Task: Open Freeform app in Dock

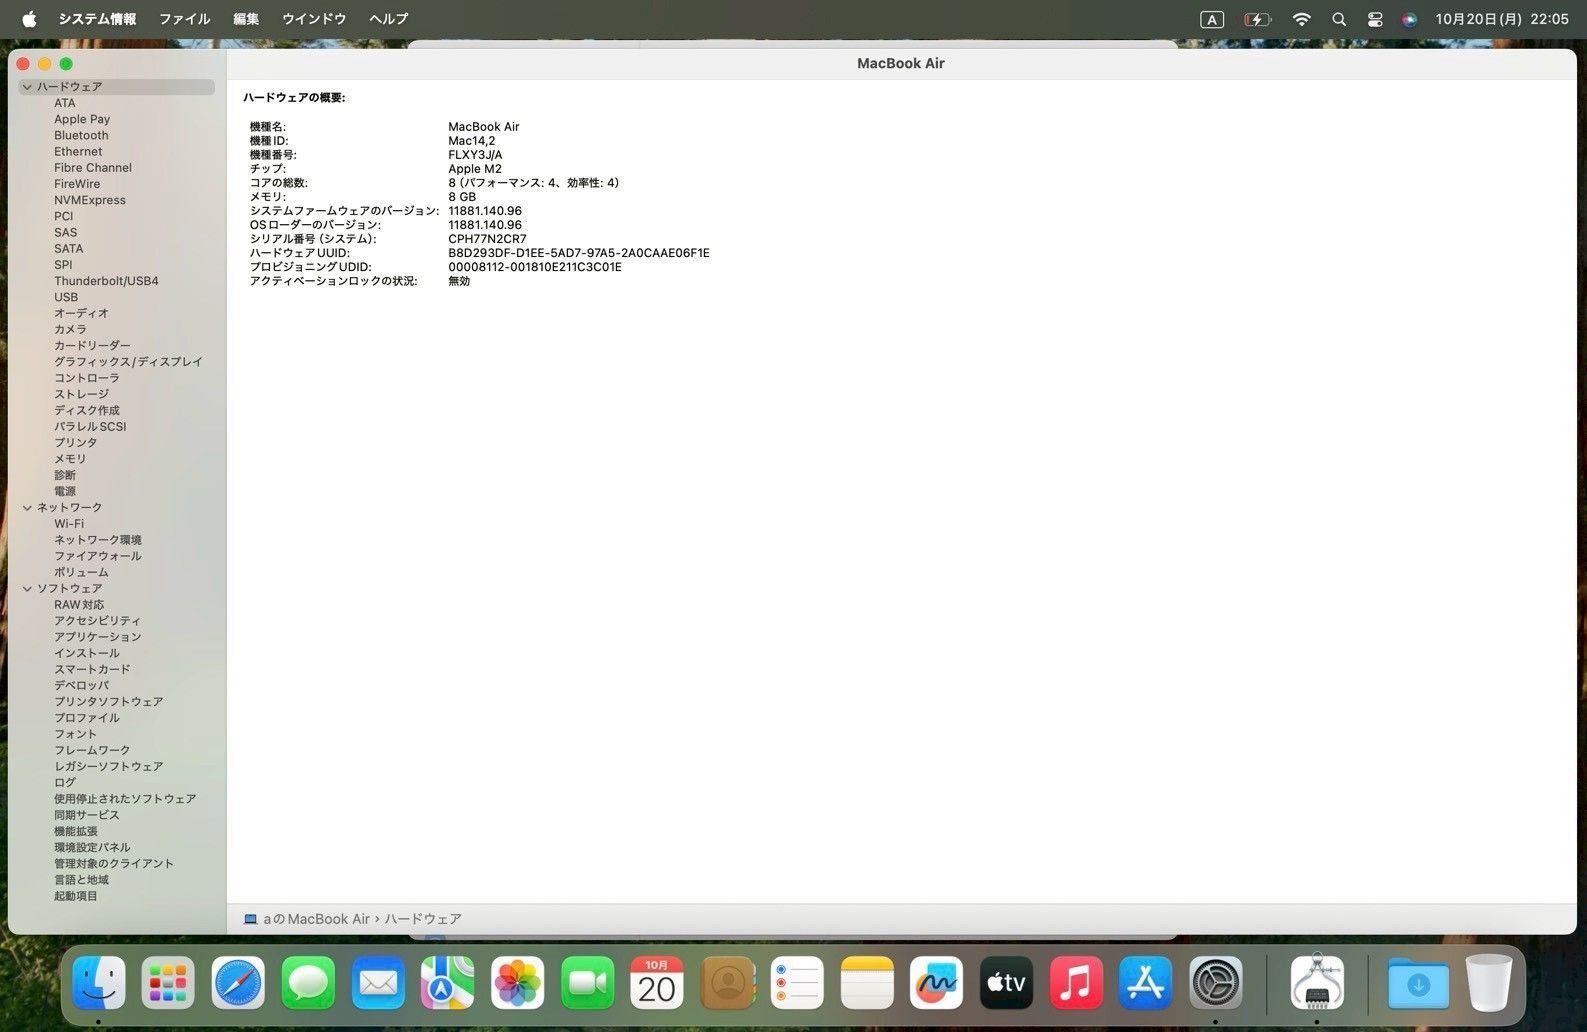Action: point(936,984)
